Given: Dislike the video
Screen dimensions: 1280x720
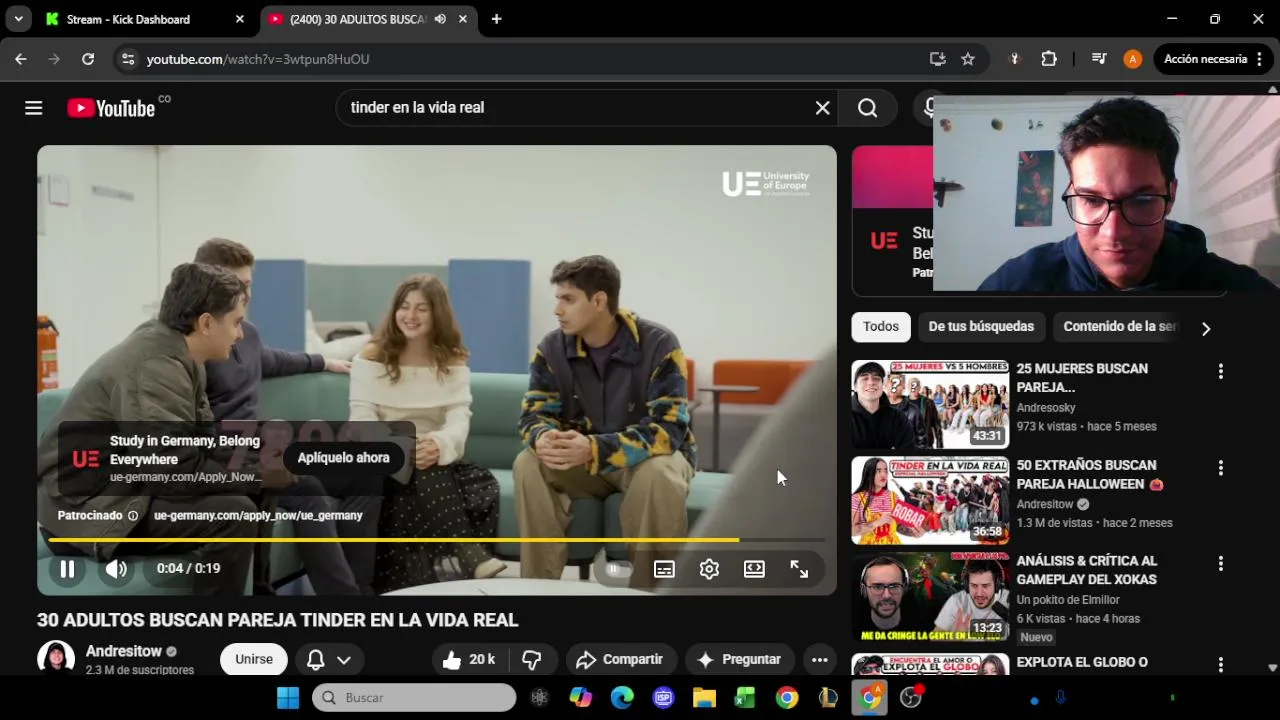Looking at the screenshot, I should pyautogui.click(x=532, y=660).
